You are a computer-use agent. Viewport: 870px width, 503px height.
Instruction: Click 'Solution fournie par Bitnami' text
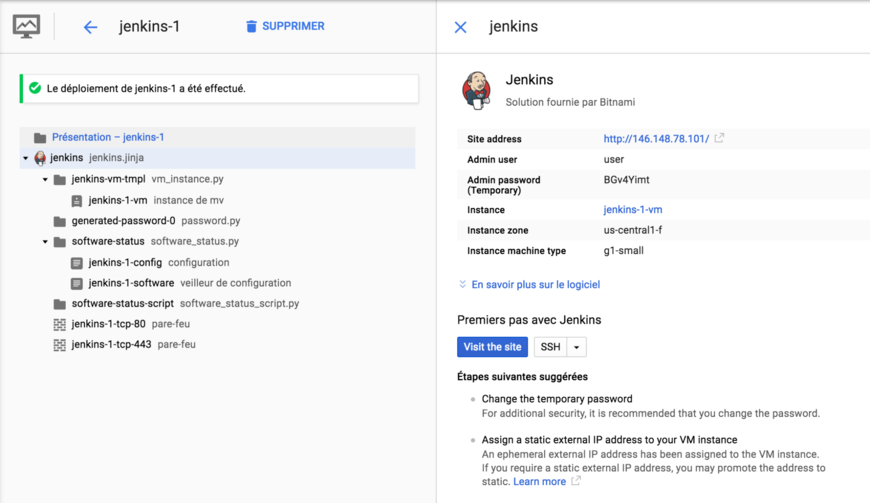[x=570, y=102]
